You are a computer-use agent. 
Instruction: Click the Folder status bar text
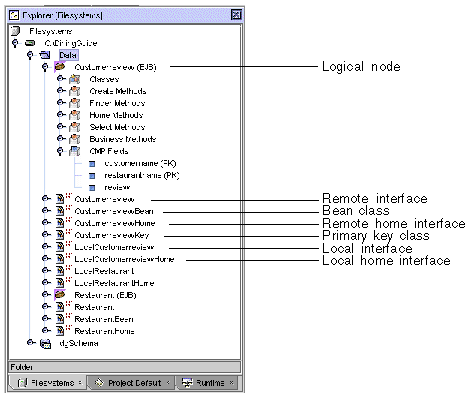tap(21, 367)
